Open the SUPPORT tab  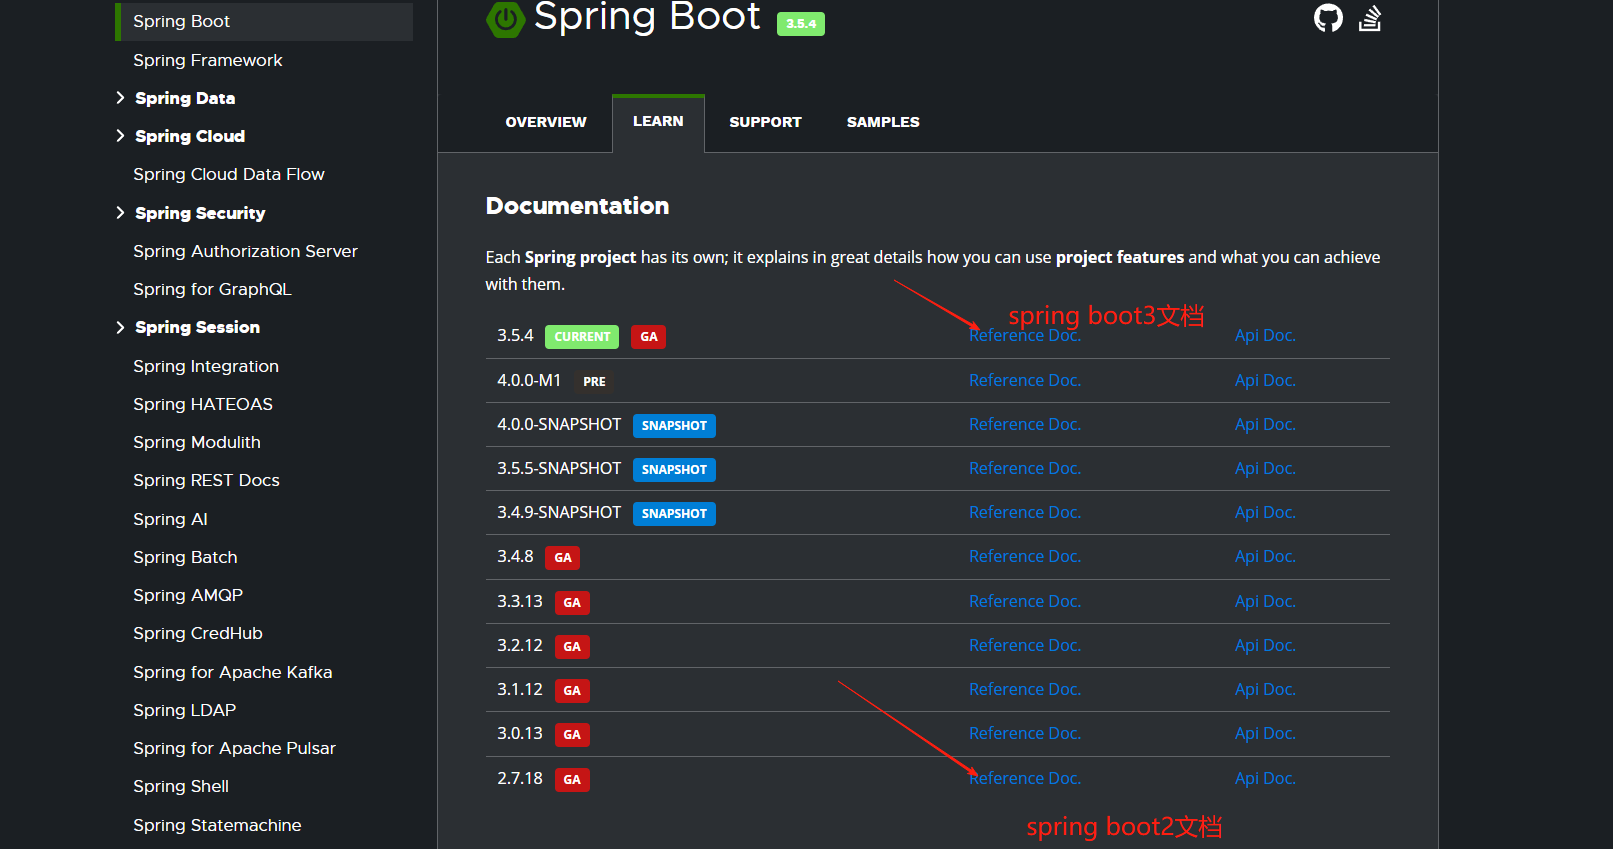coord(765,122)
